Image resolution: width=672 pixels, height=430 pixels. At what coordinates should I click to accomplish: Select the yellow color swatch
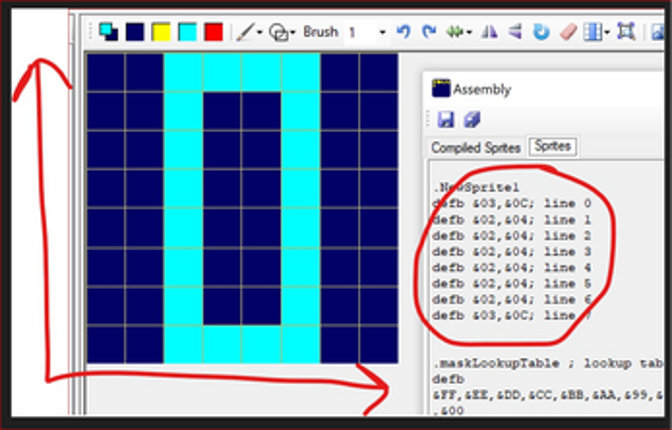coord(161,32)
